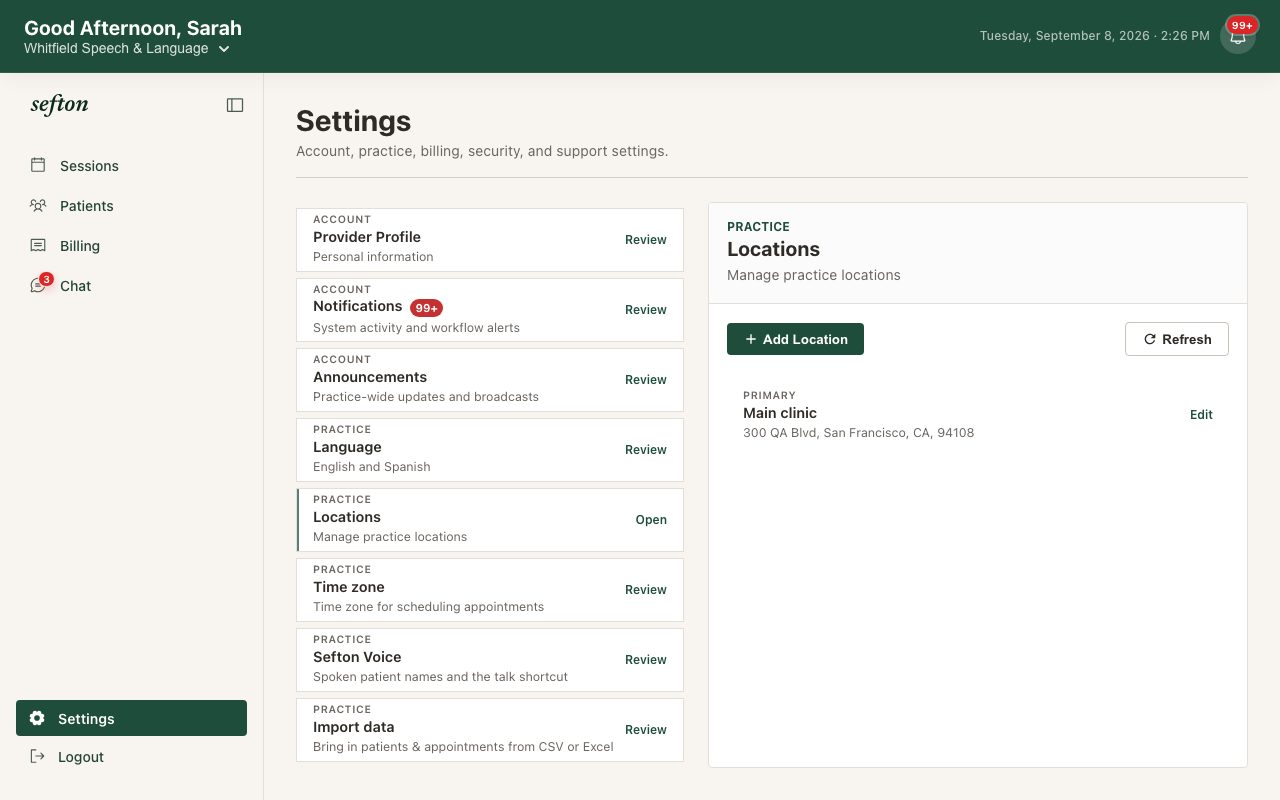Select the Announcements card title
The image size is (1280, 800).
pos(370,377)
